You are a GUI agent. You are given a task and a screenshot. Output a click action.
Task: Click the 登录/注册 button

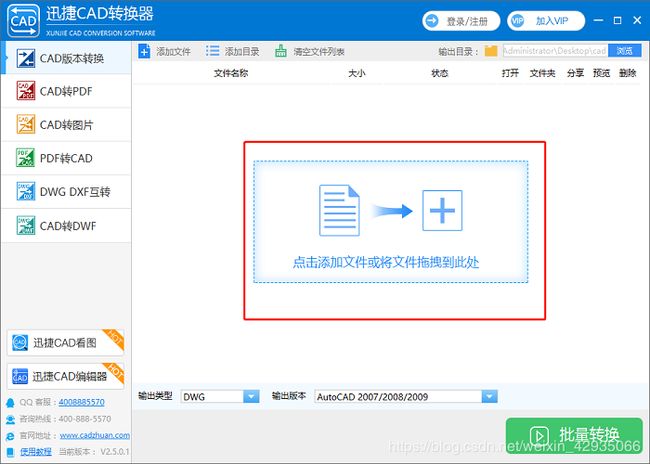pos(461,21)
